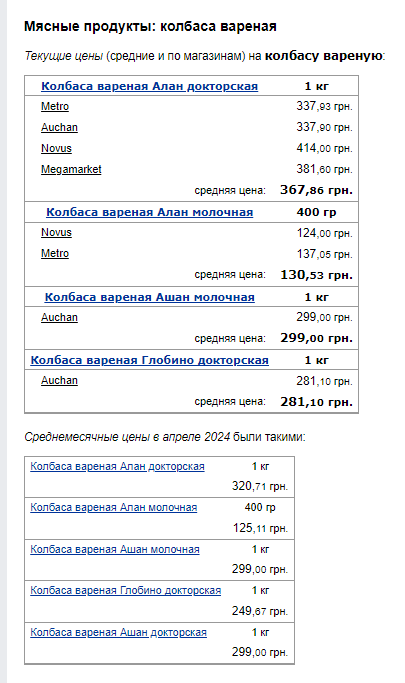Open Колбаса вареная Ашан докторская link
The width and height of the screenshot is (405, 683).
point(118,632)
